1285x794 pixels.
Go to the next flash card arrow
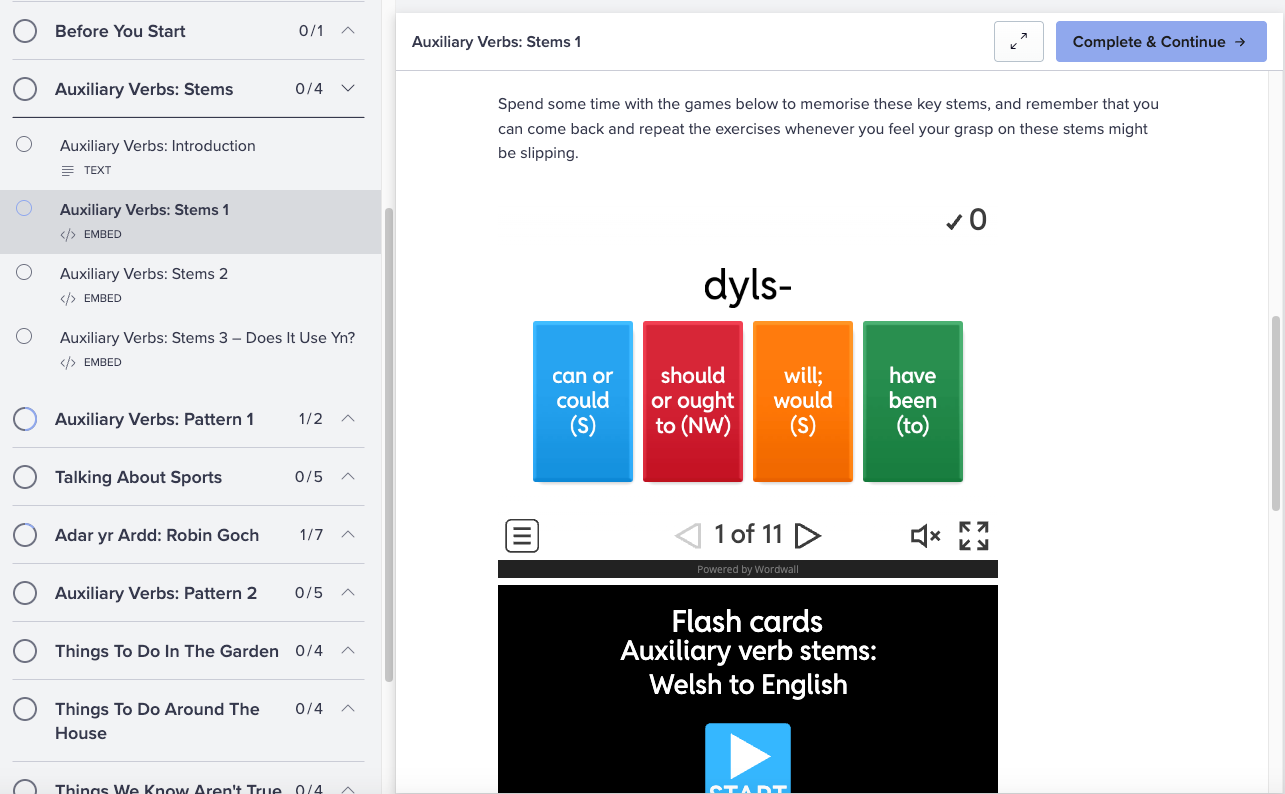807,536
